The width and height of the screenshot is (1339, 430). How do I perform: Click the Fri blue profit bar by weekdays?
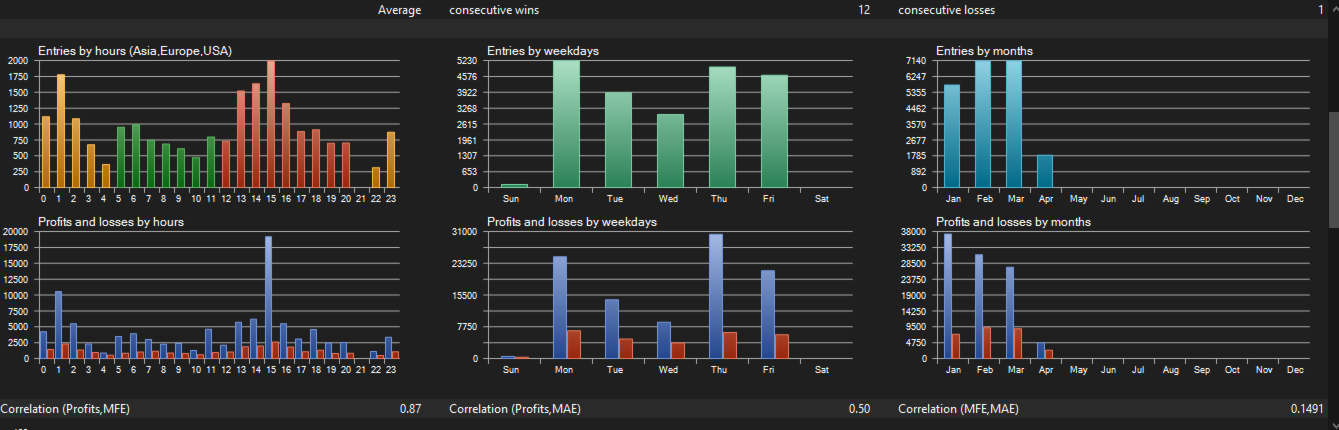pyautogui.click(x=768, y=314)
